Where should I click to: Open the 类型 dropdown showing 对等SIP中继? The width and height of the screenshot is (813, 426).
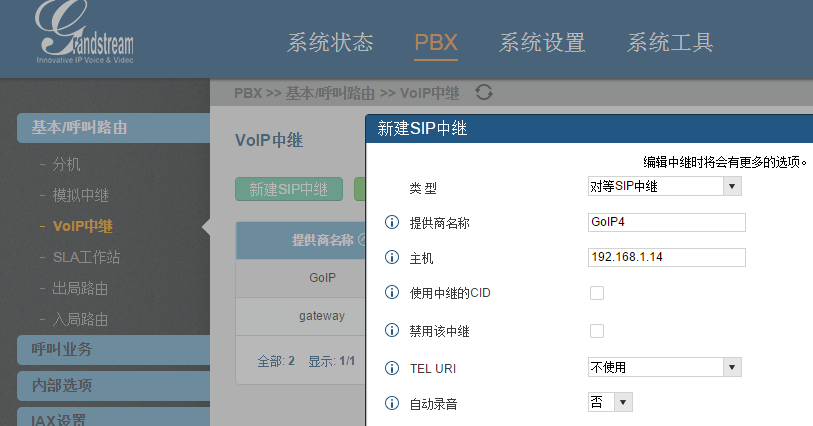665,186
